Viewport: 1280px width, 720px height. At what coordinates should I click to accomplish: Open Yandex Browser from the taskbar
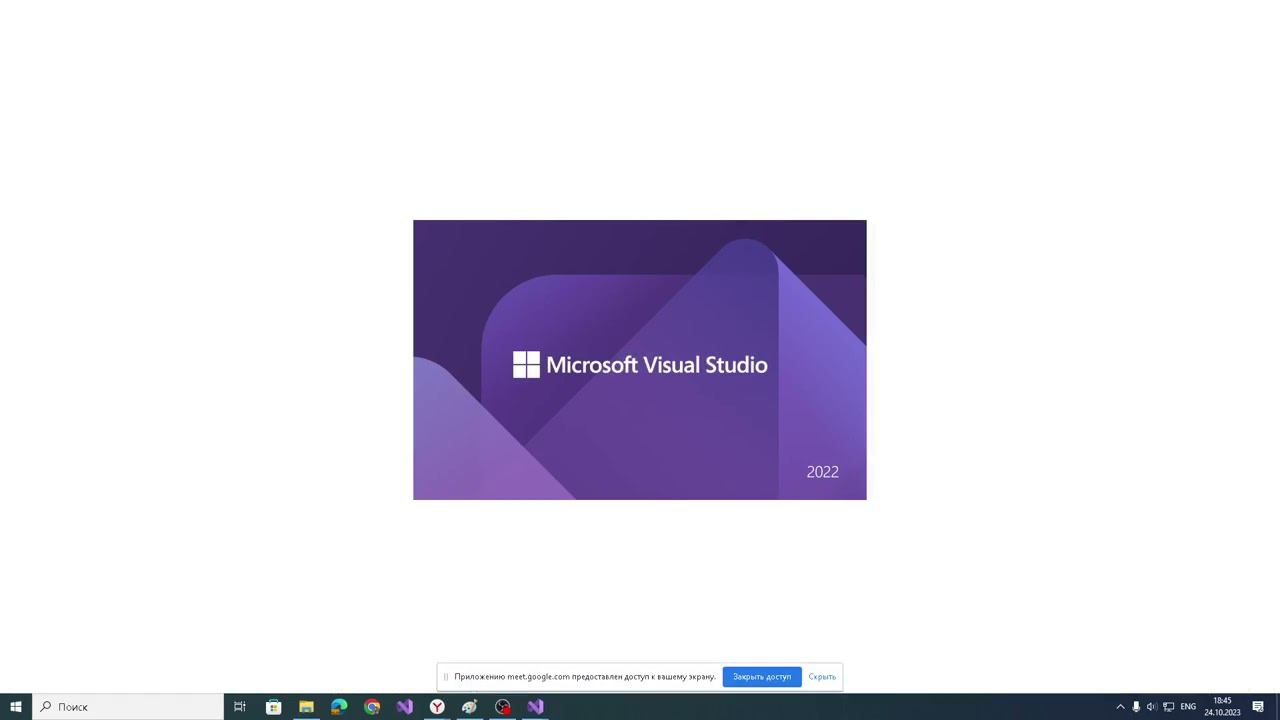click(x=437, y=707)
